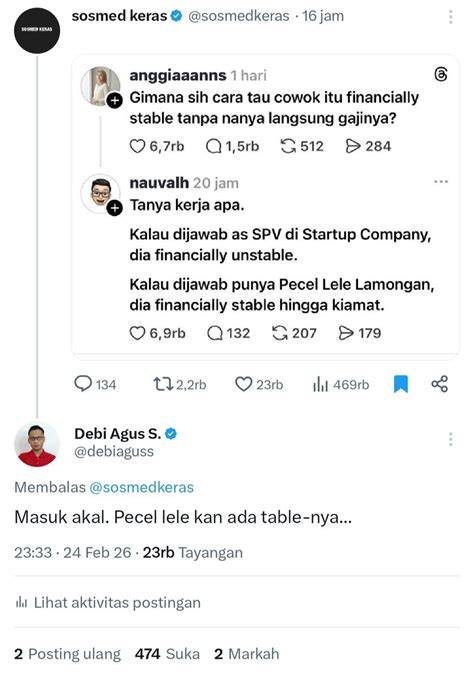
Task: Expand the ellipsis menu on nauvalh's comment
Action: (441, 182)
